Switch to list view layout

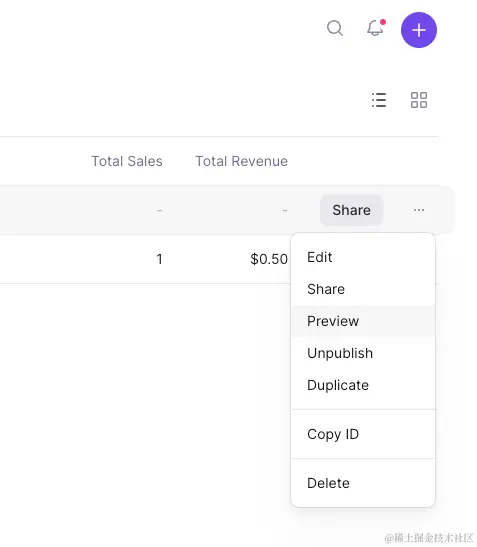(x=379, y=100)
